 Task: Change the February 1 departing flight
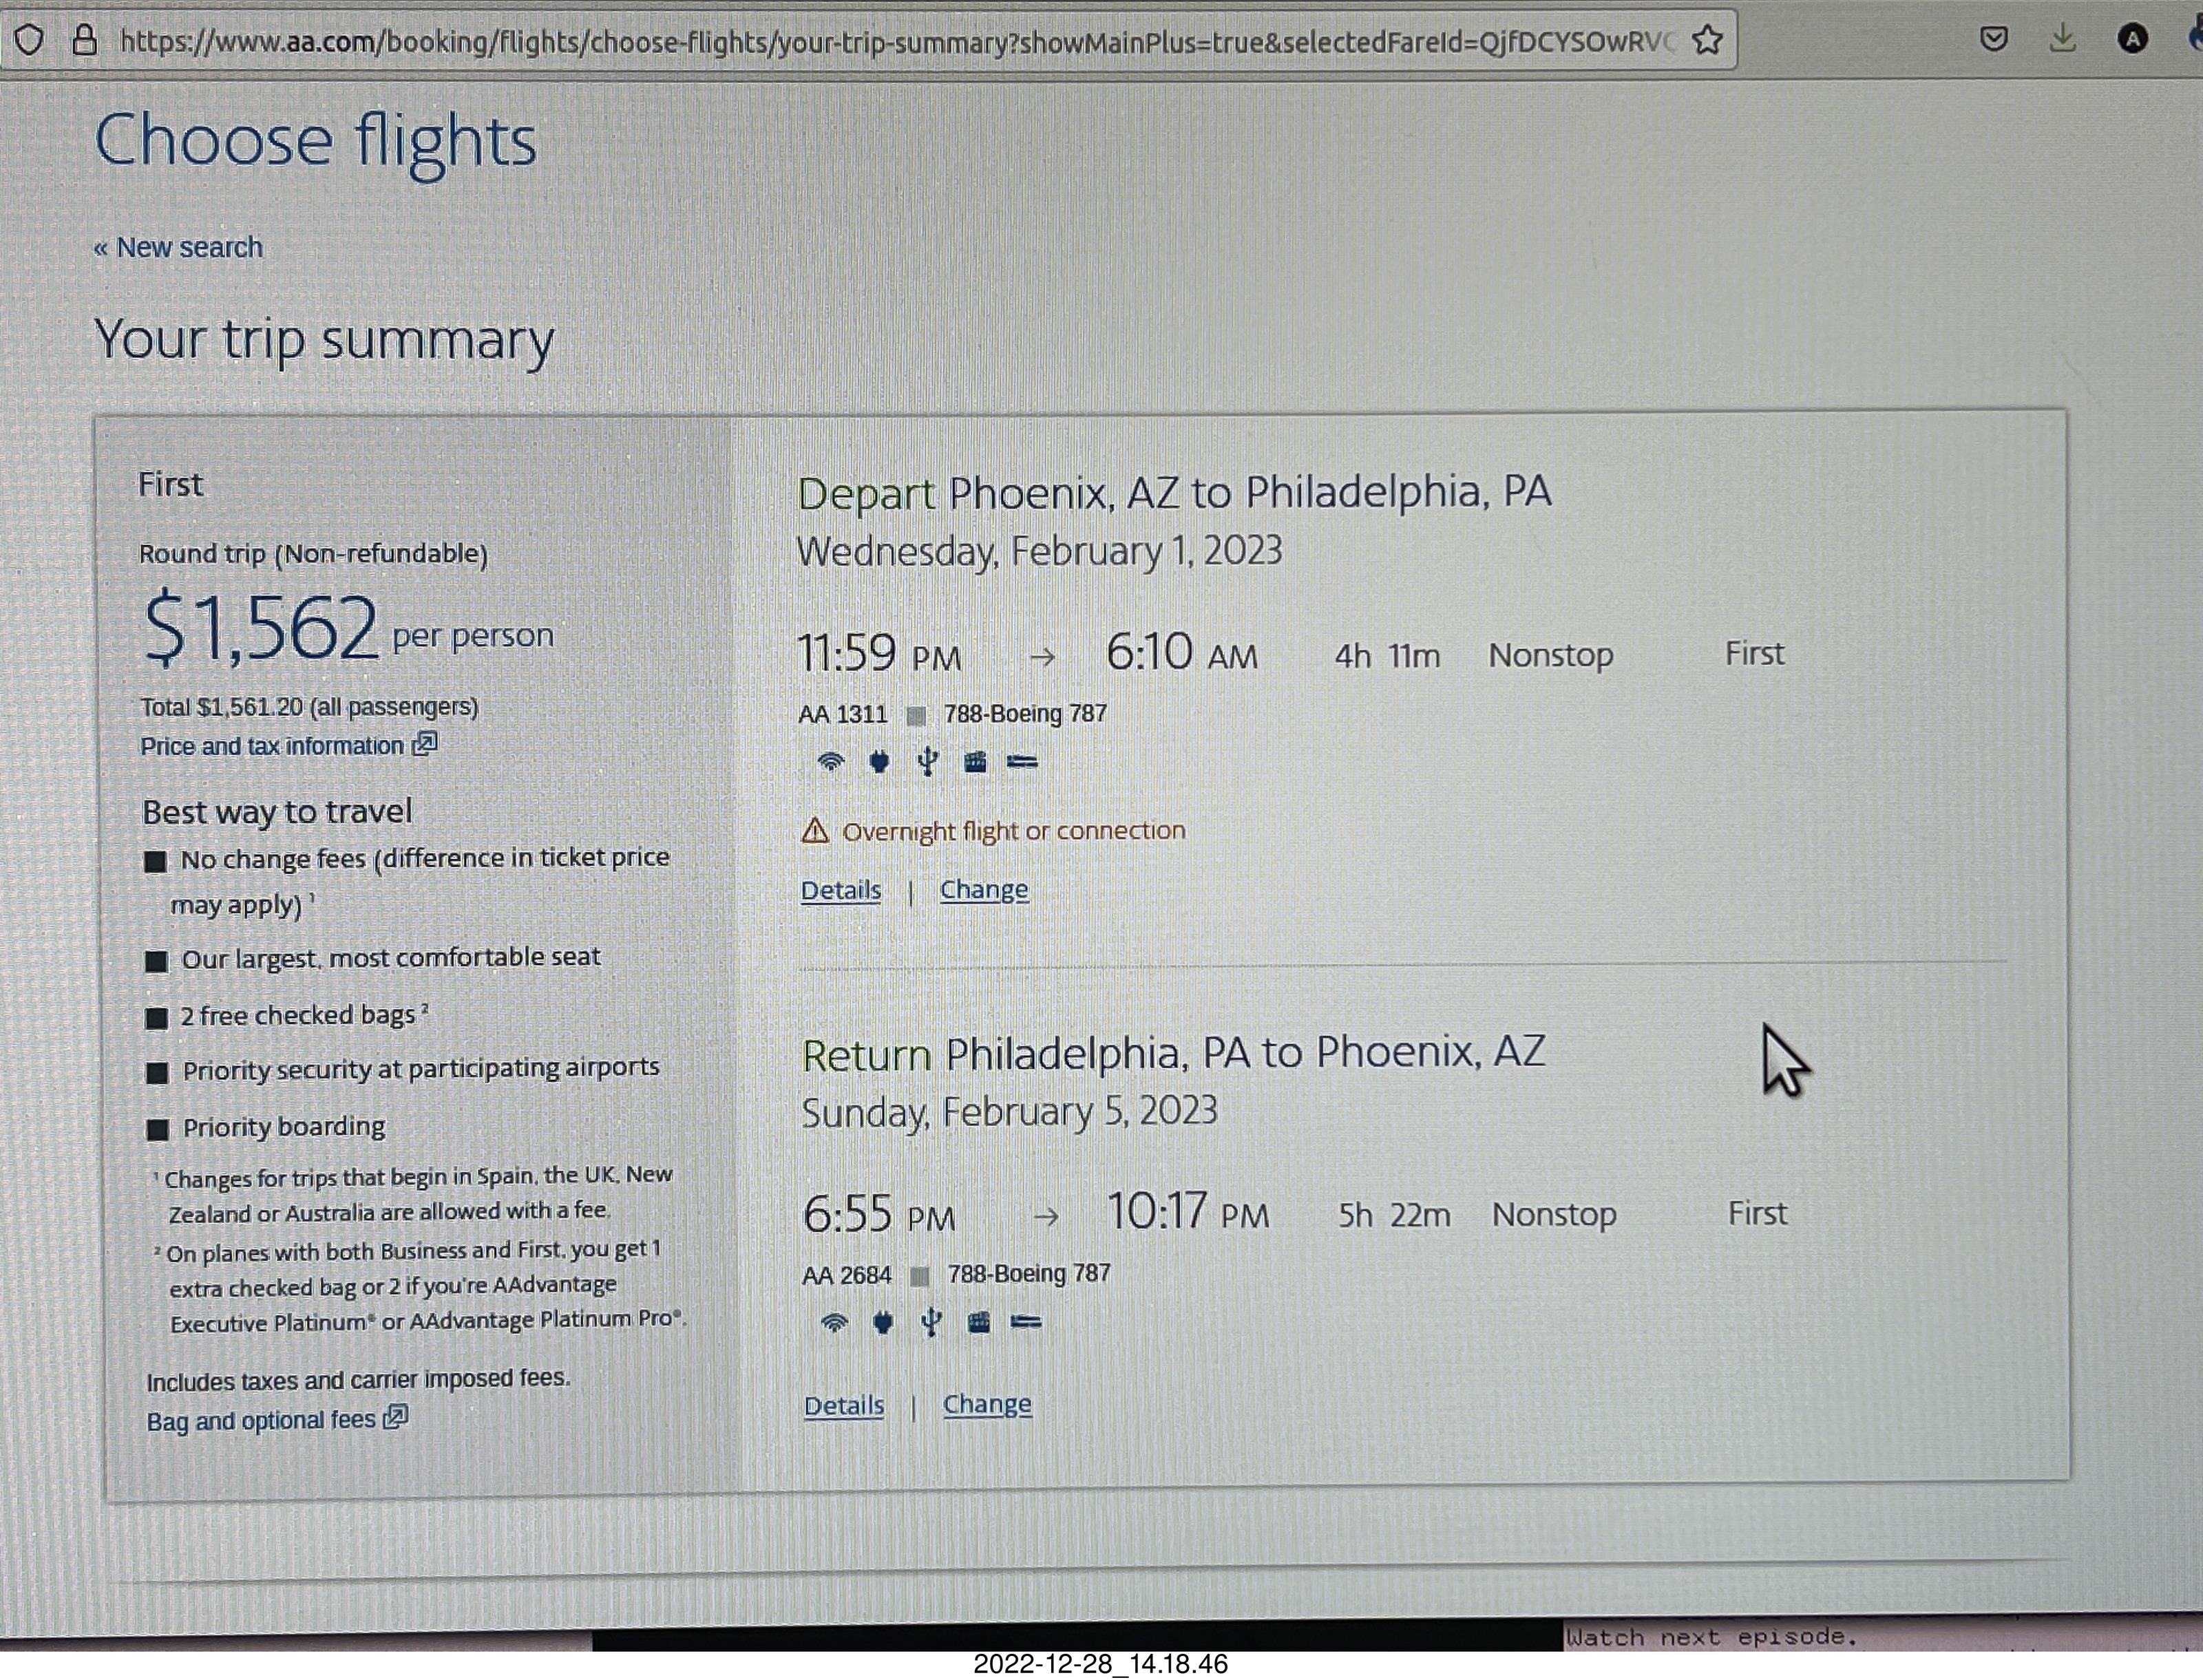click(984, 890)
